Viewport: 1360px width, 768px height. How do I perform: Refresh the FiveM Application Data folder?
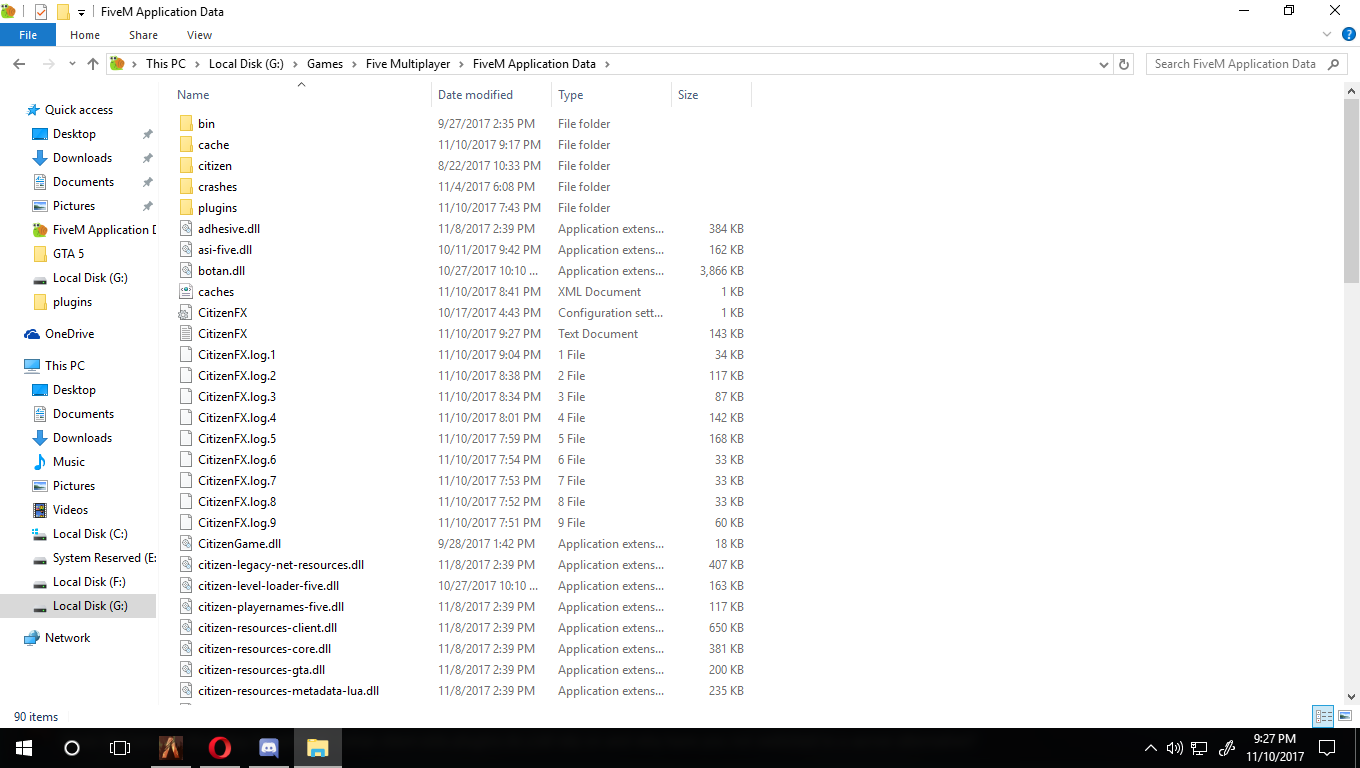[1124, 64]
